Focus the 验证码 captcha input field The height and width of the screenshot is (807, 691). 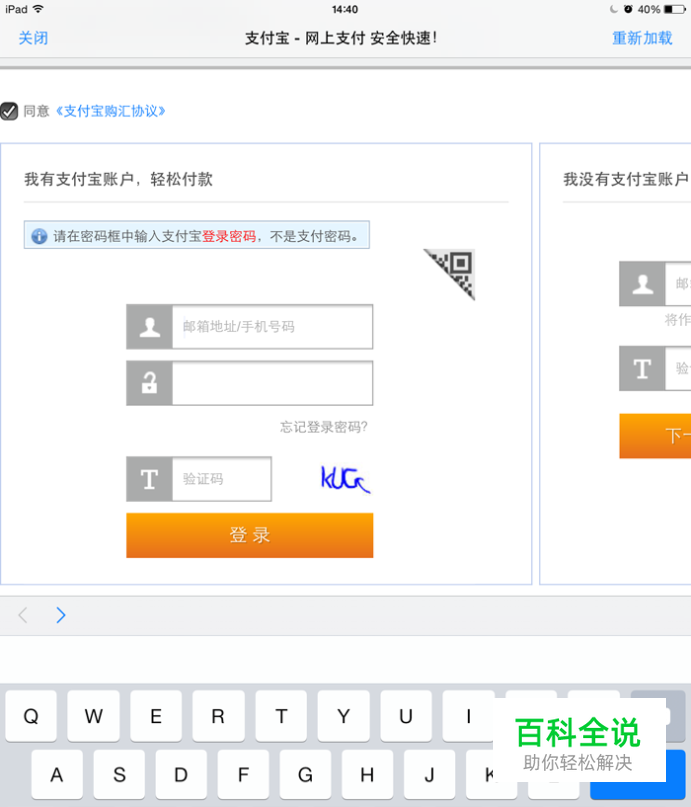[x=222, y=479]
